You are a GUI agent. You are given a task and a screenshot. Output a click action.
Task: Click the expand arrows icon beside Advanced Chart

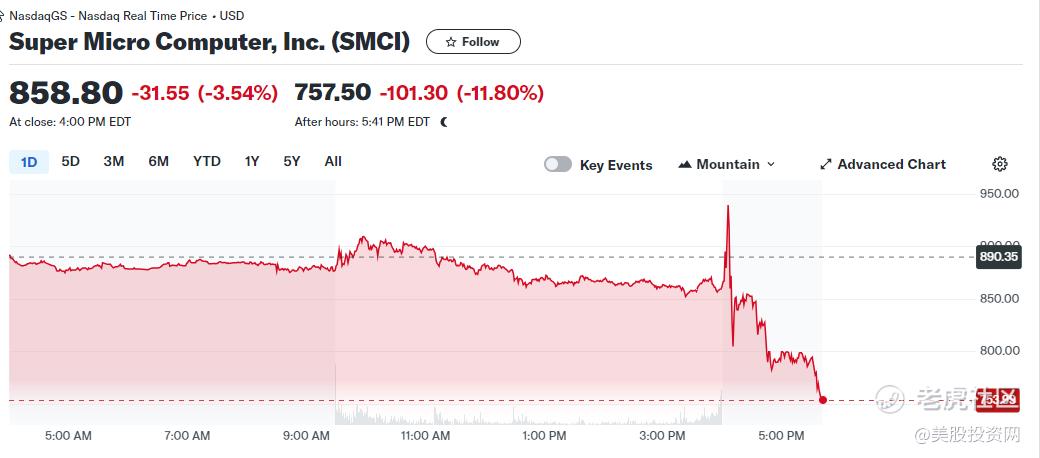click(x=826, y=165)
